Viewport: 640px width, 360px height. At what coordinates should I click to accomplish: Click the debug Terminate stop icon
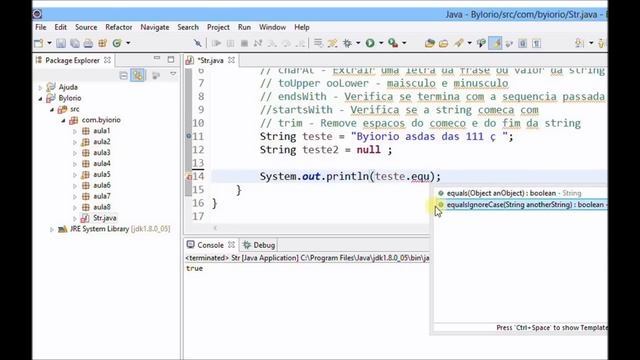click(x=244, y=43)
